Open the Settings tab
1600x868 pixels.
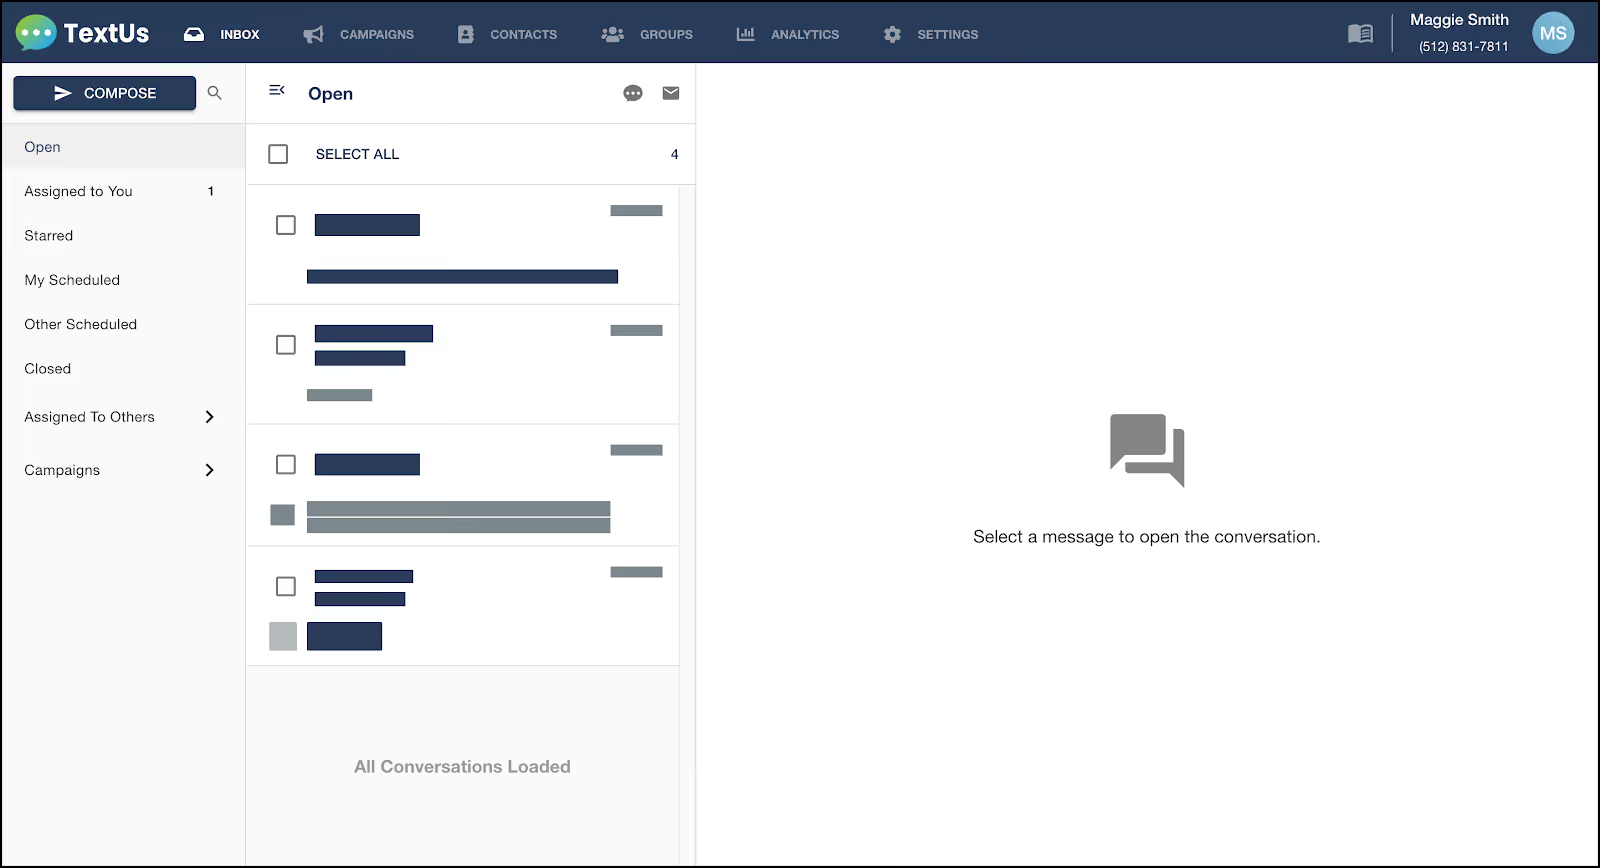pos(931,34)
